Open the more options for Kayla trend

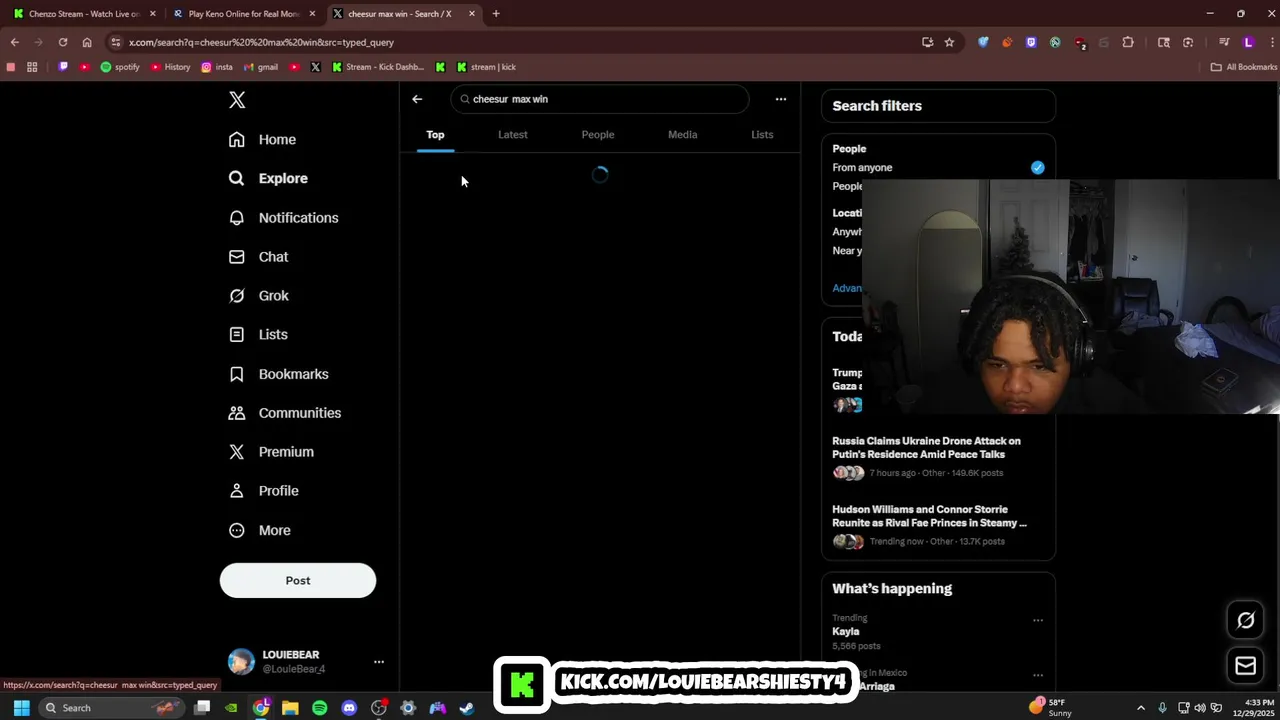coord(1038,620)
